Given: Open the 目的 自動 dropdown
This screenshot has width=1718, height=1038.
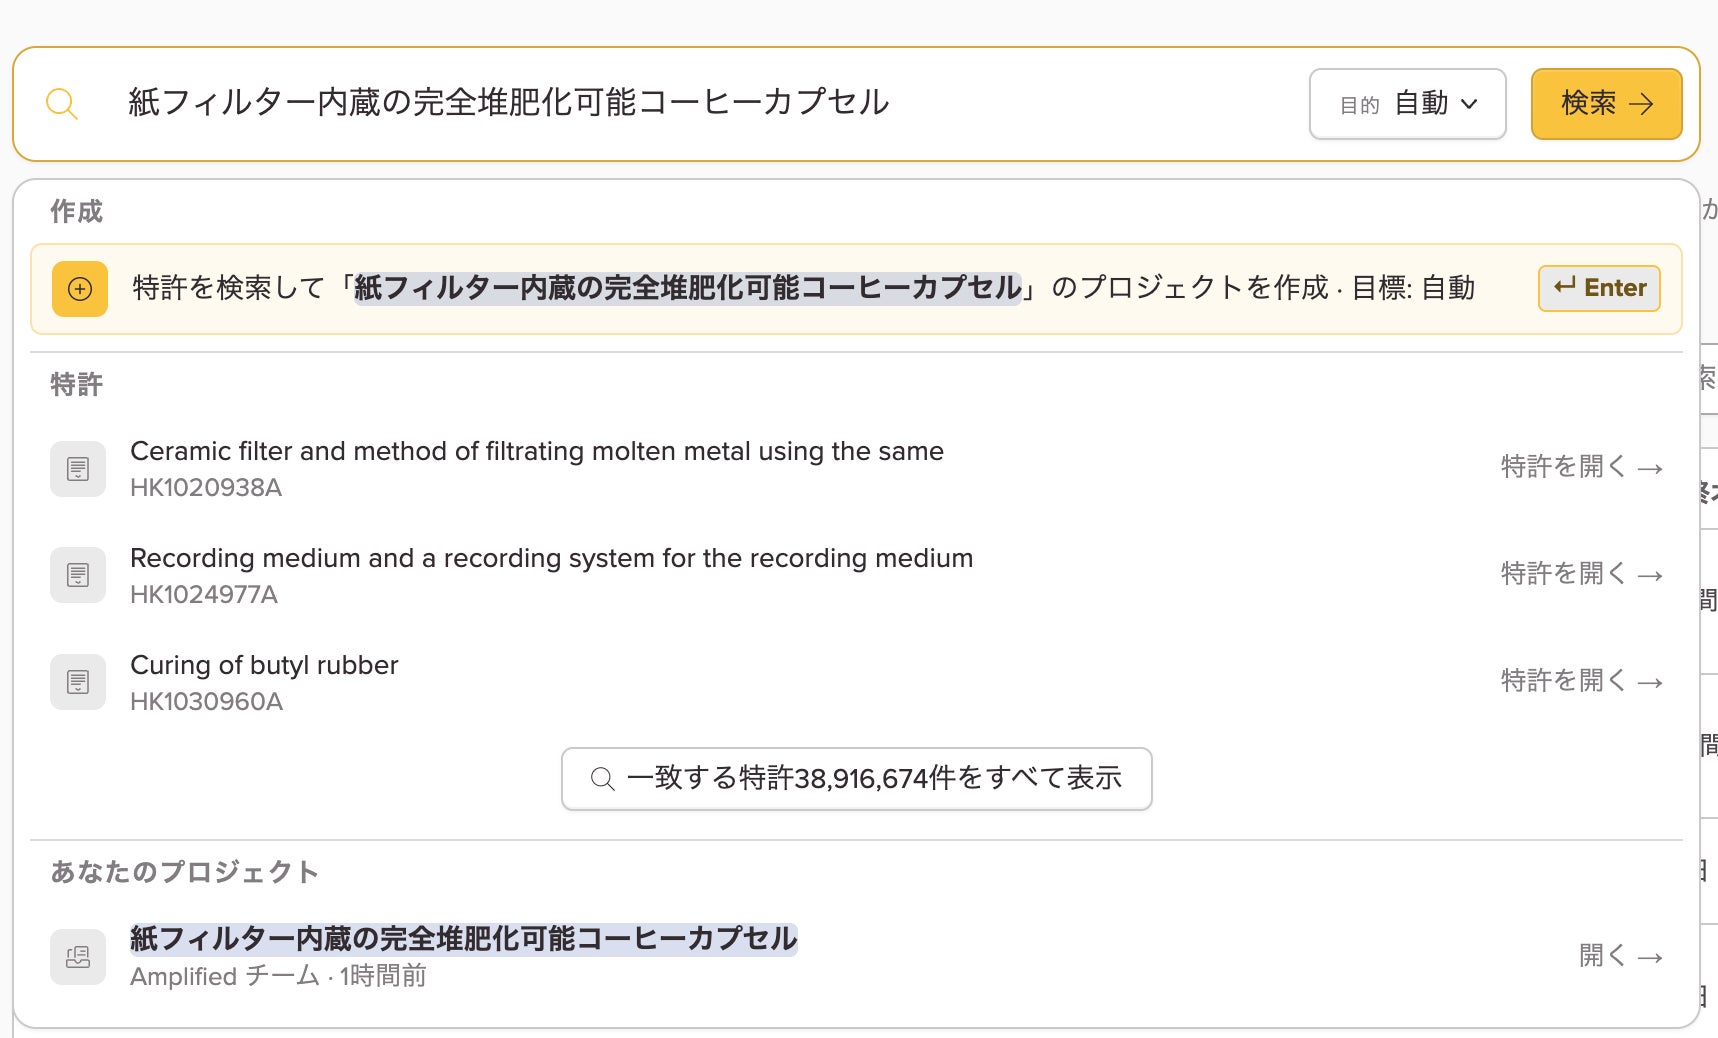Looking at the screenshot, I should pos(1408,104).
